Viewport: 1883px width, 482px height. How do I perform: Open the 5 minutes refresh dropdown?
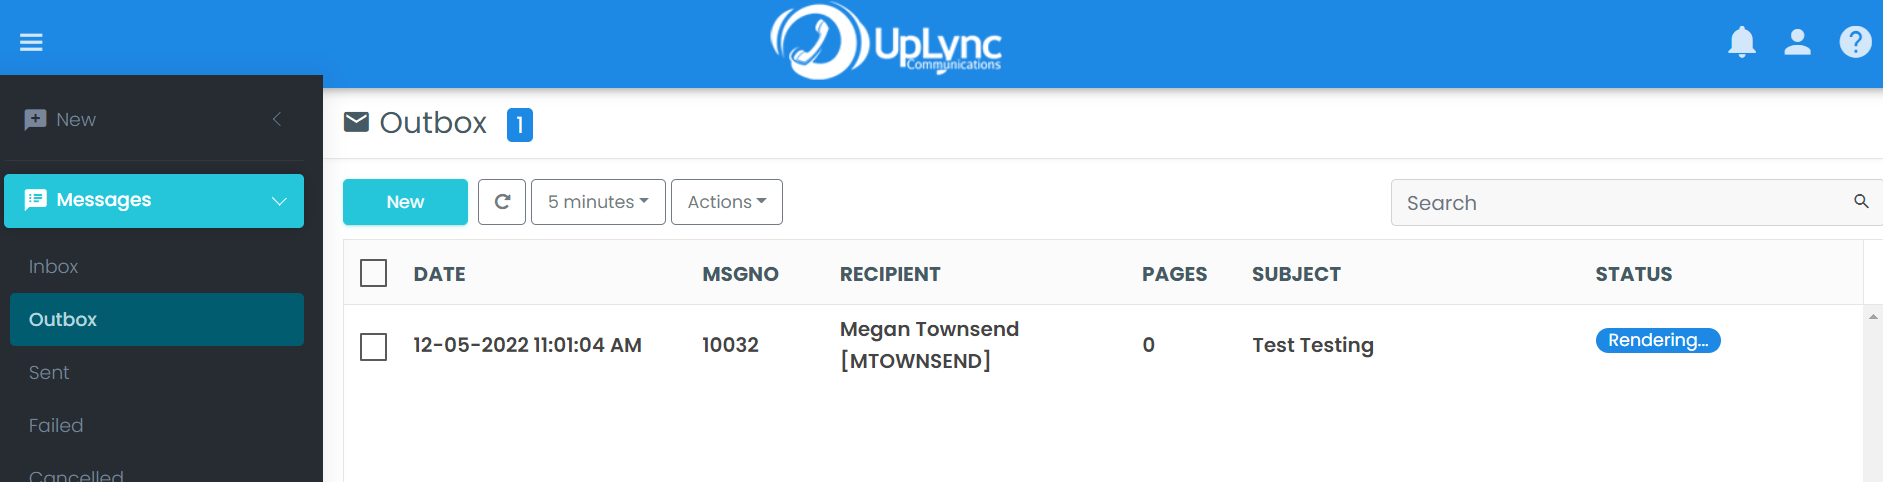click(x=598, y=202)
